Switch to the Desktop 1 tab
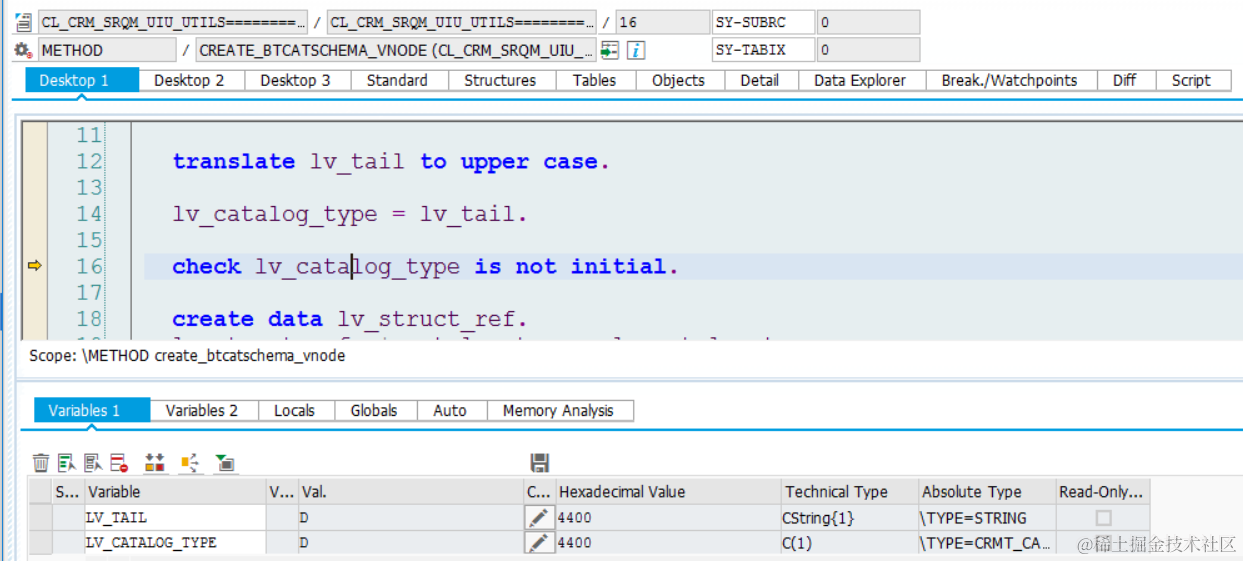This screenshot has height=561, width=1243. [82, 80]
